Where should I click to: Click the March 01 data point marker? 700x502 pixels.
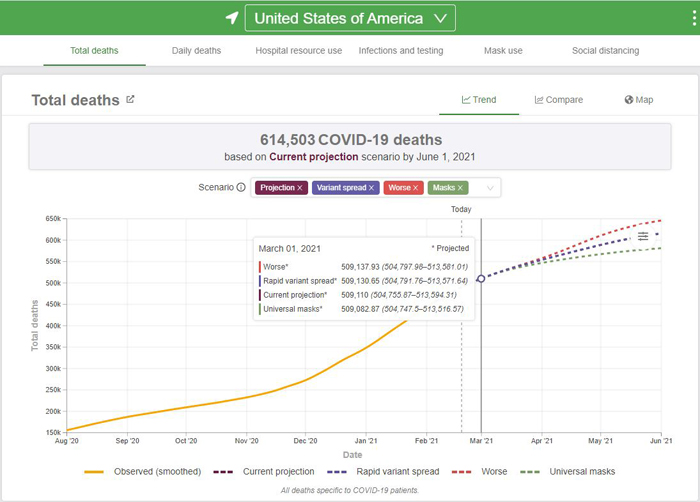tap(481, 279)
